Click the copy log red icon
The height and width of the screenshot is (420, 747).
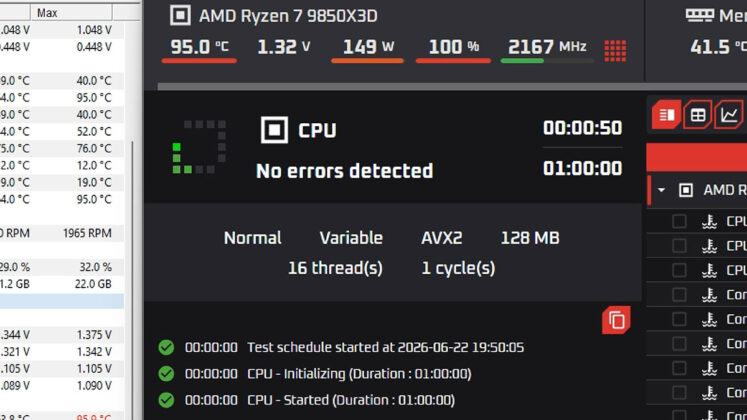click(616, 320)
